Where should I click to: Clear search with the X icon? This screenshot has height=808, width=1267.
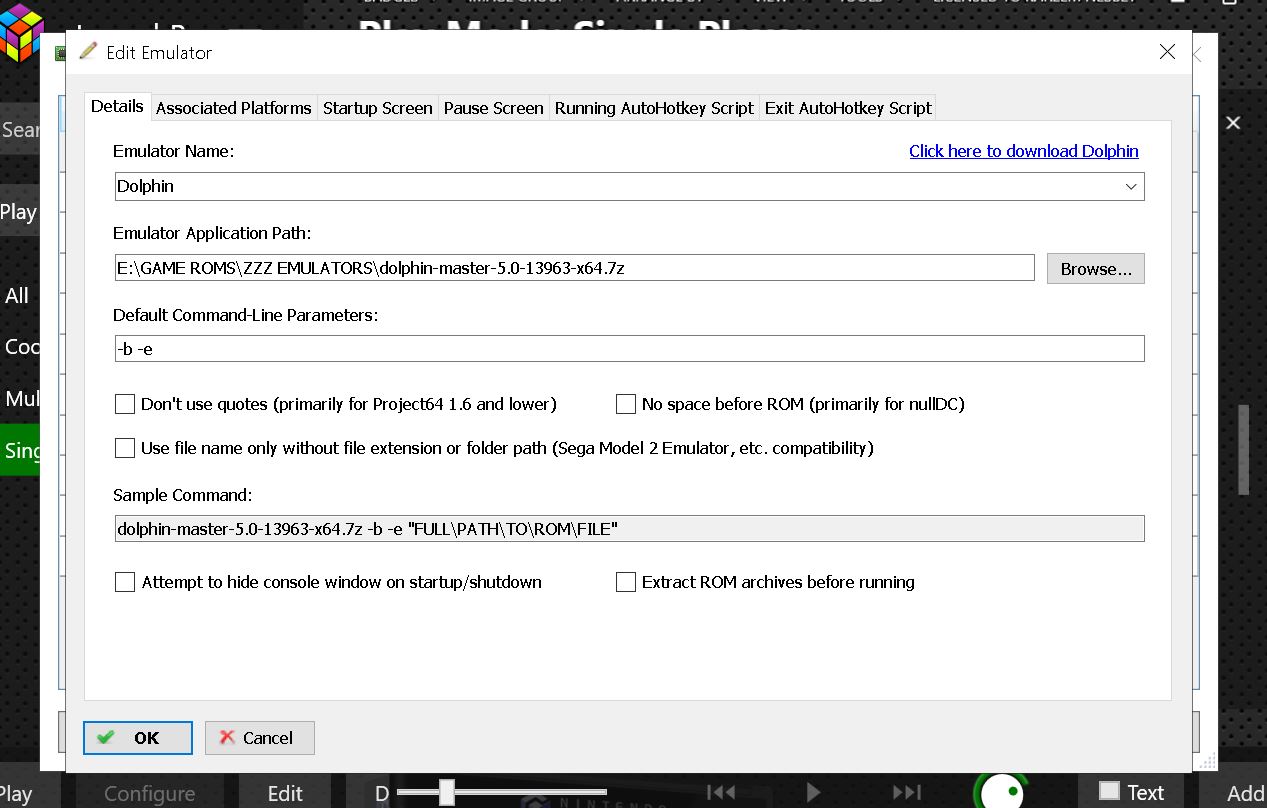click(1233, 123)
